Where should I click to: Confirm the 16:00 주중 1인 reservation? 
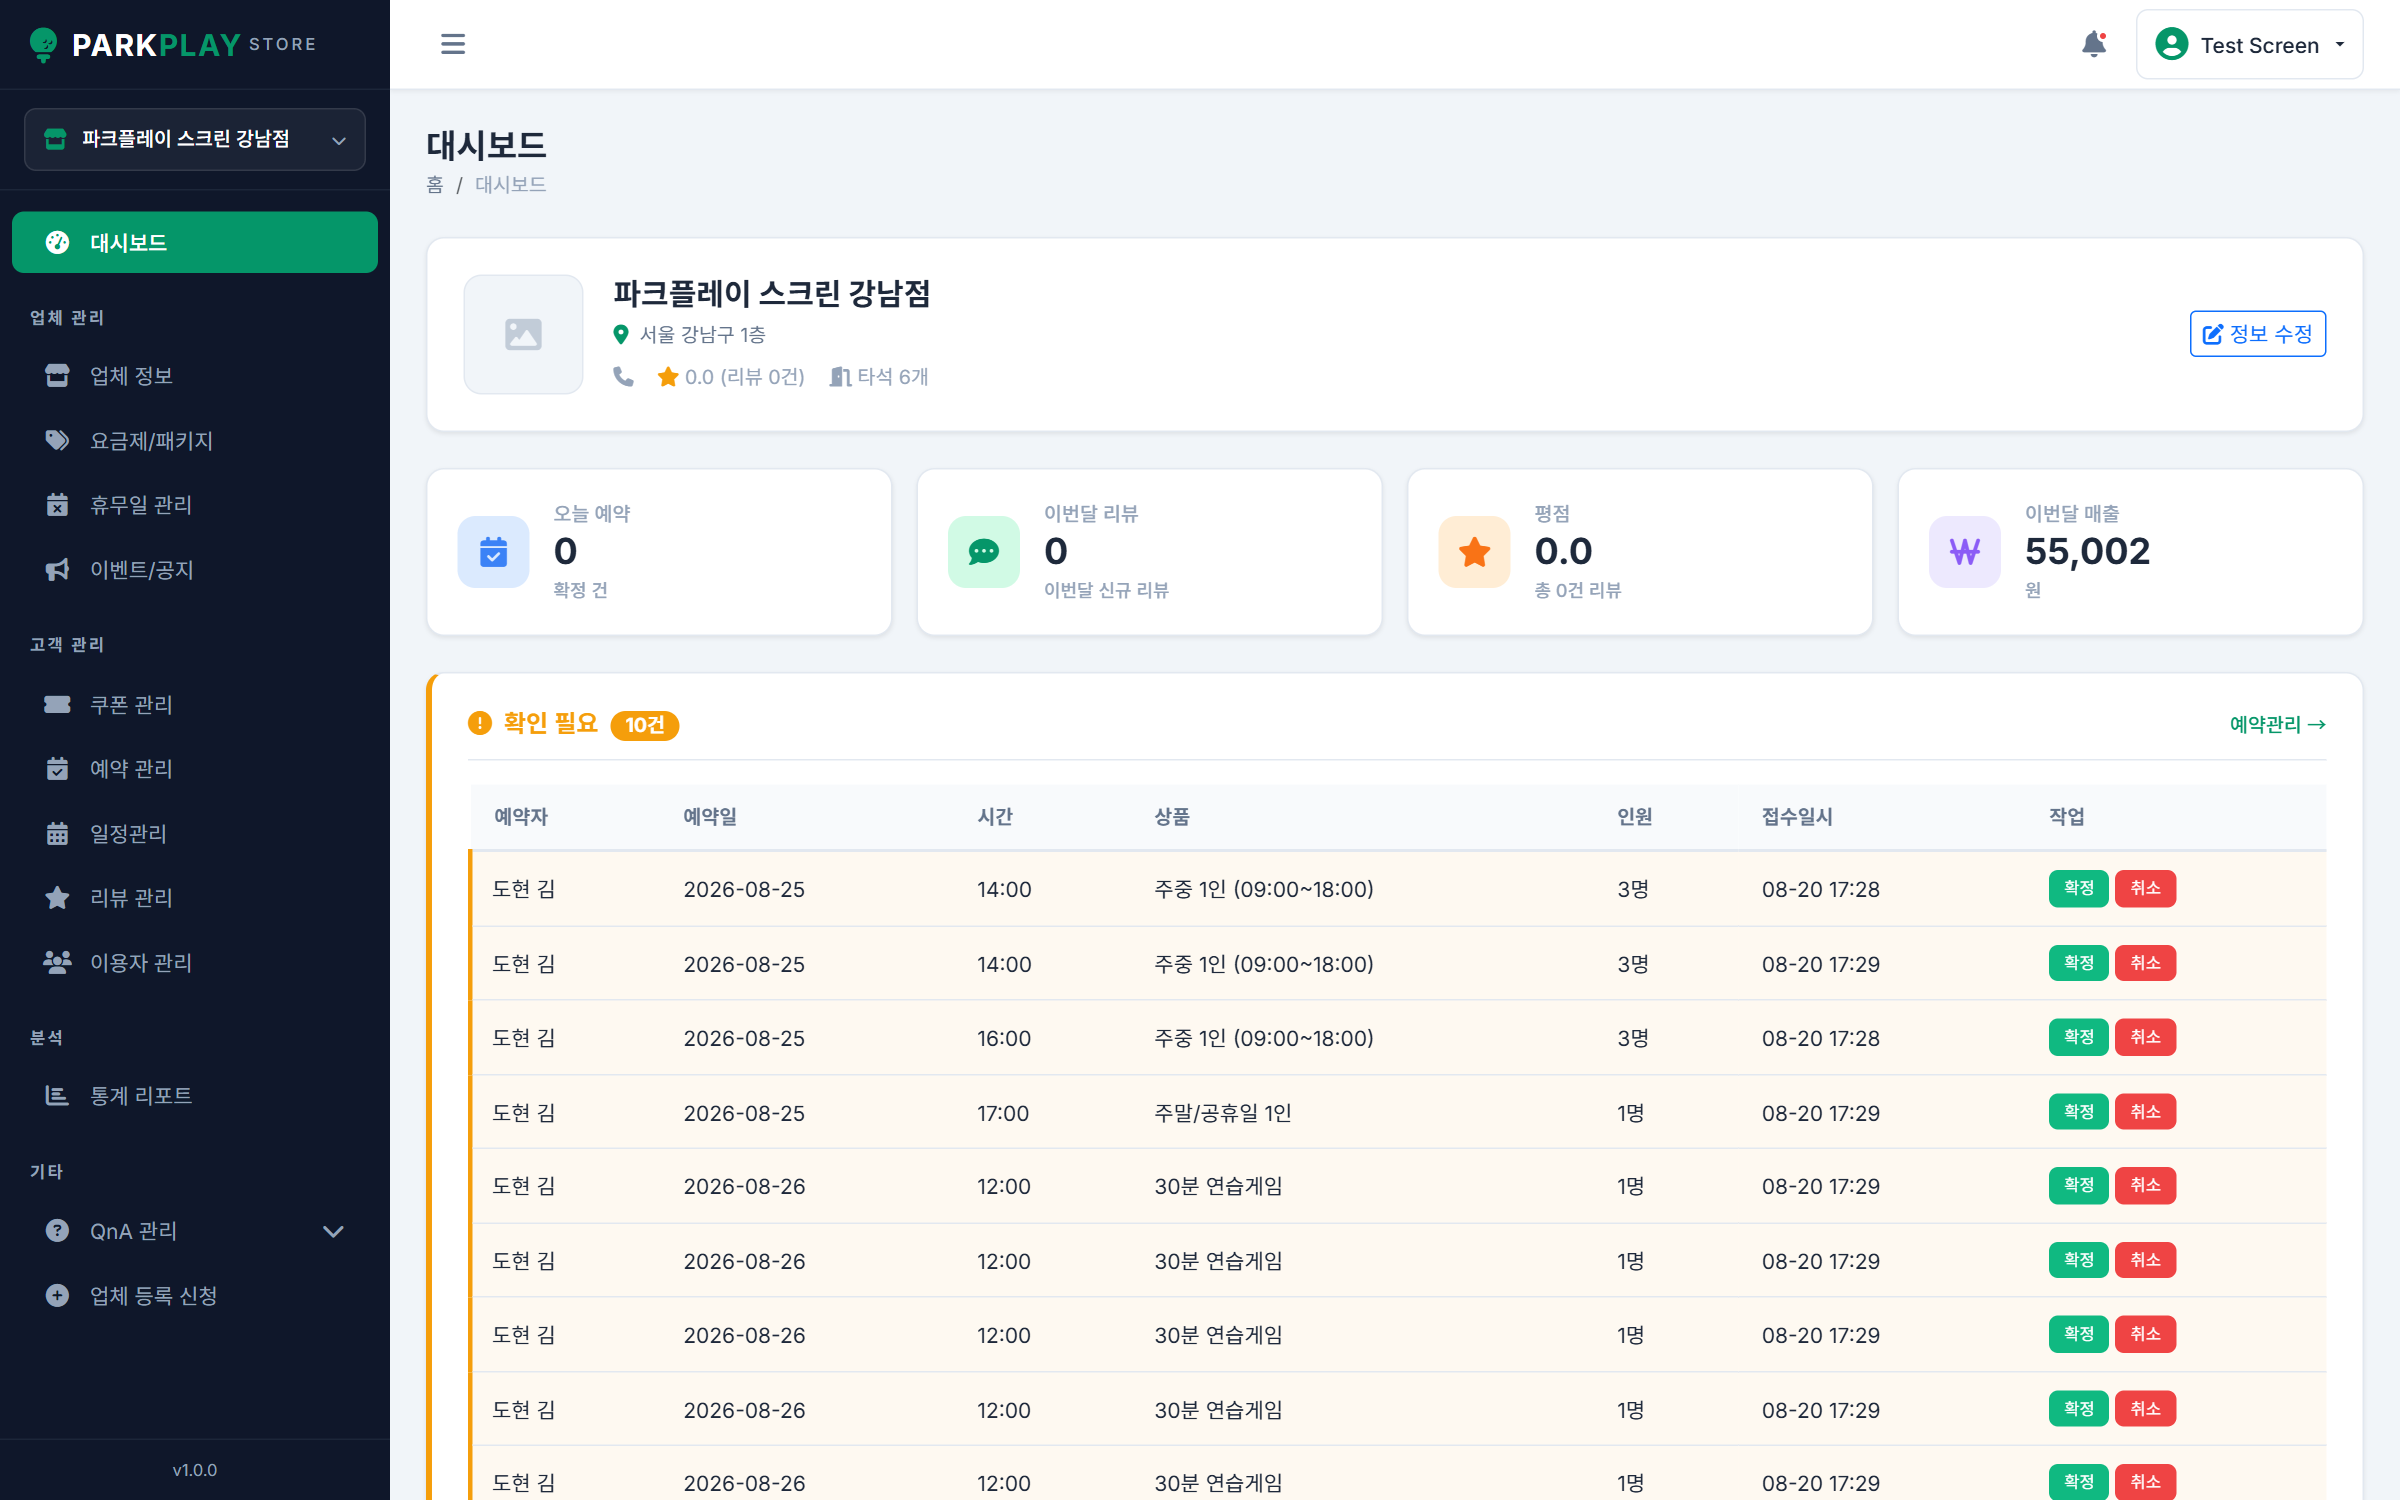[x=2078, y=1037]
